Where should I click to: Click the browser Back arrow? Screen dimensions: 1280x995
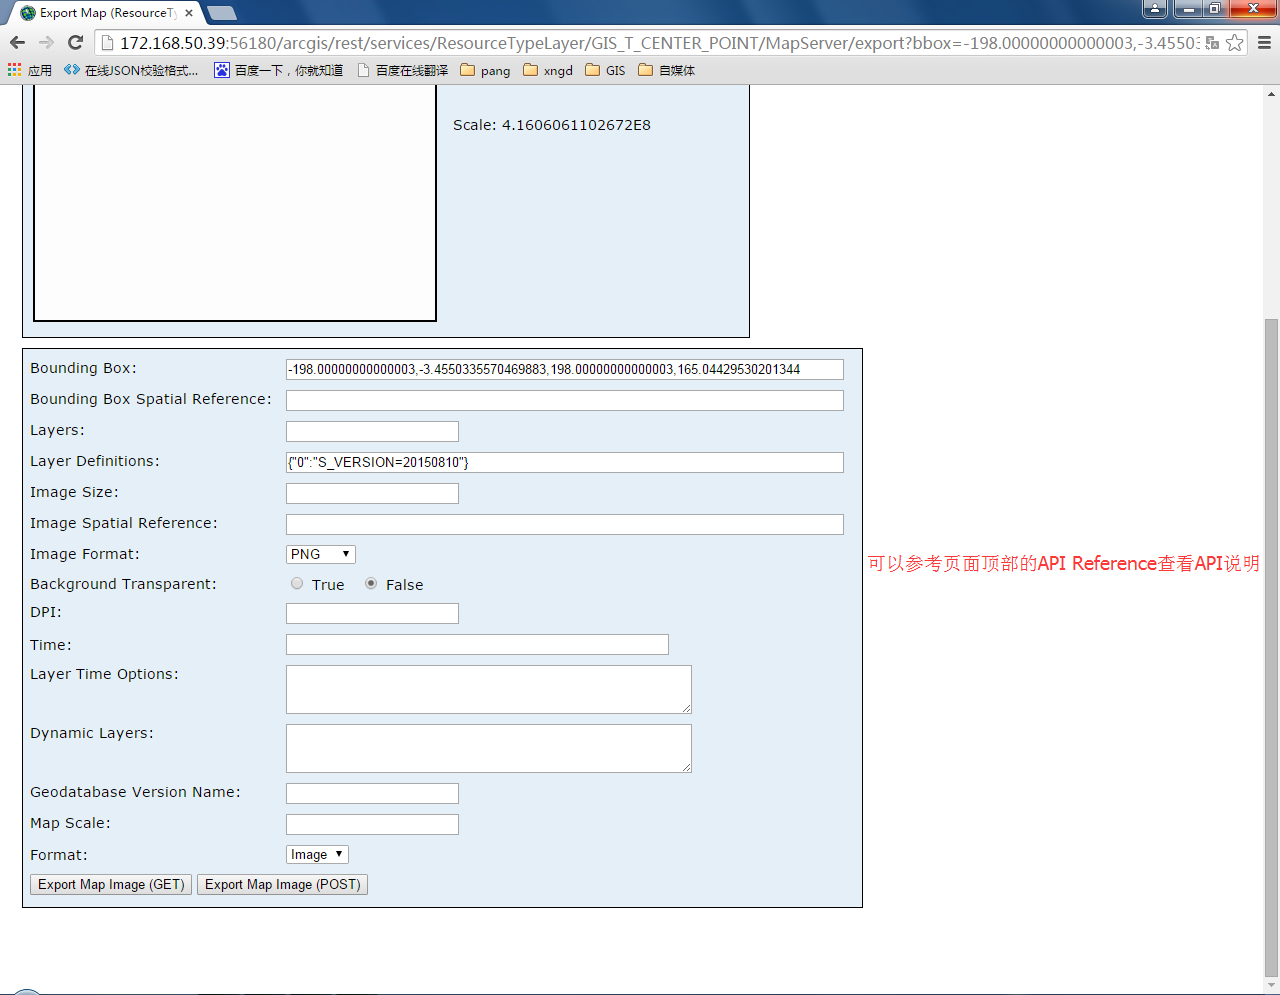click(x=17, y=42)
